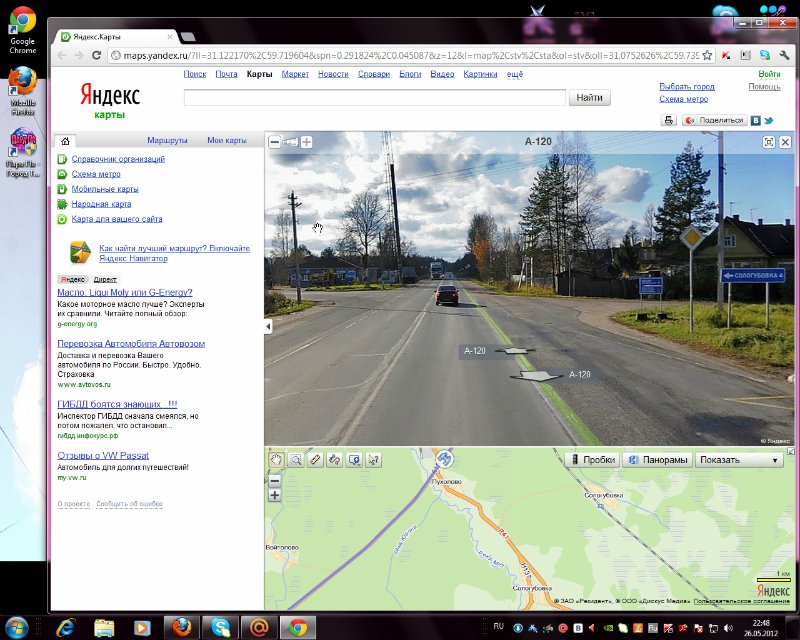Open Схема метро link at top right
Screen dimensions: 800x640
[684, 99]
